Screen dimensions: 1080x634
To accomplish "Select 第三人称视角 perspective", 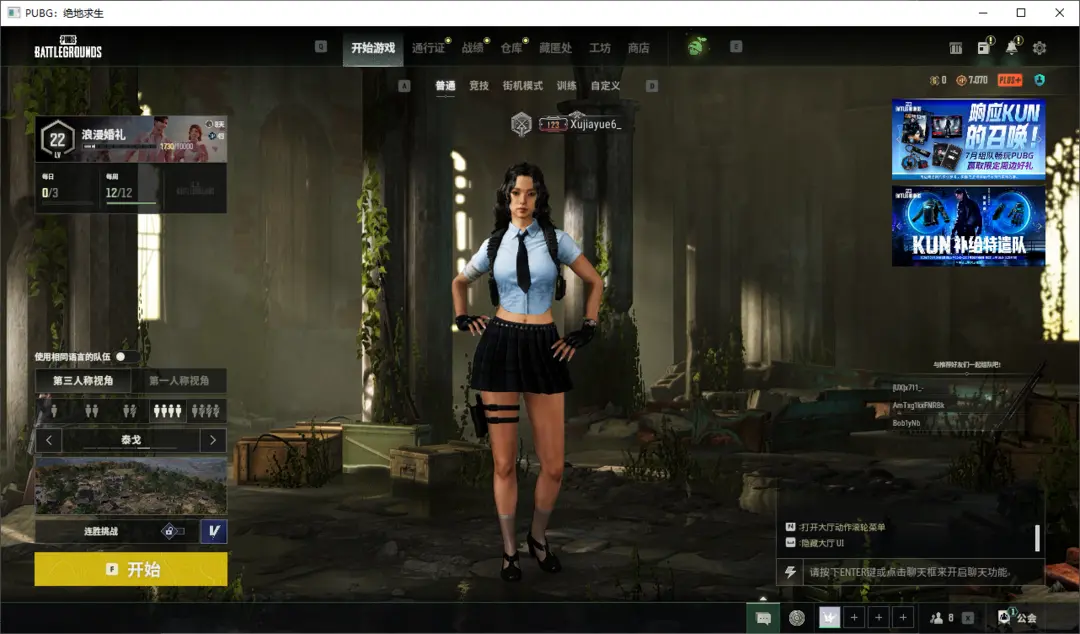I will [x=83, y=380].
